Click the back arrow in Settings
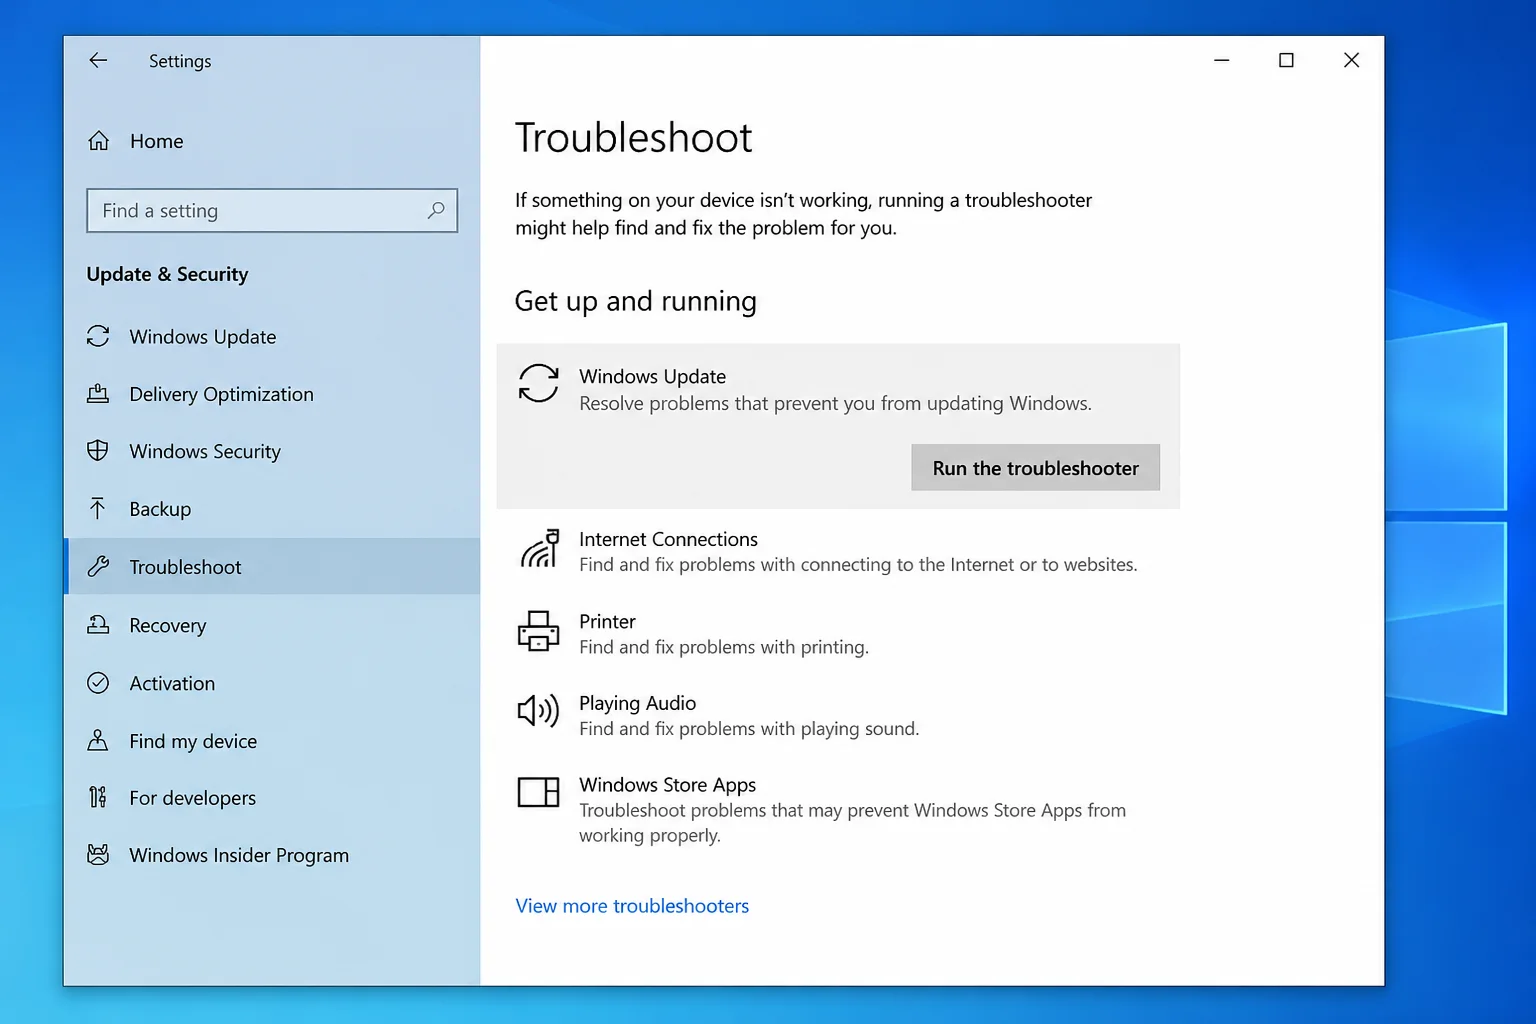 click(x=98, y=60)
